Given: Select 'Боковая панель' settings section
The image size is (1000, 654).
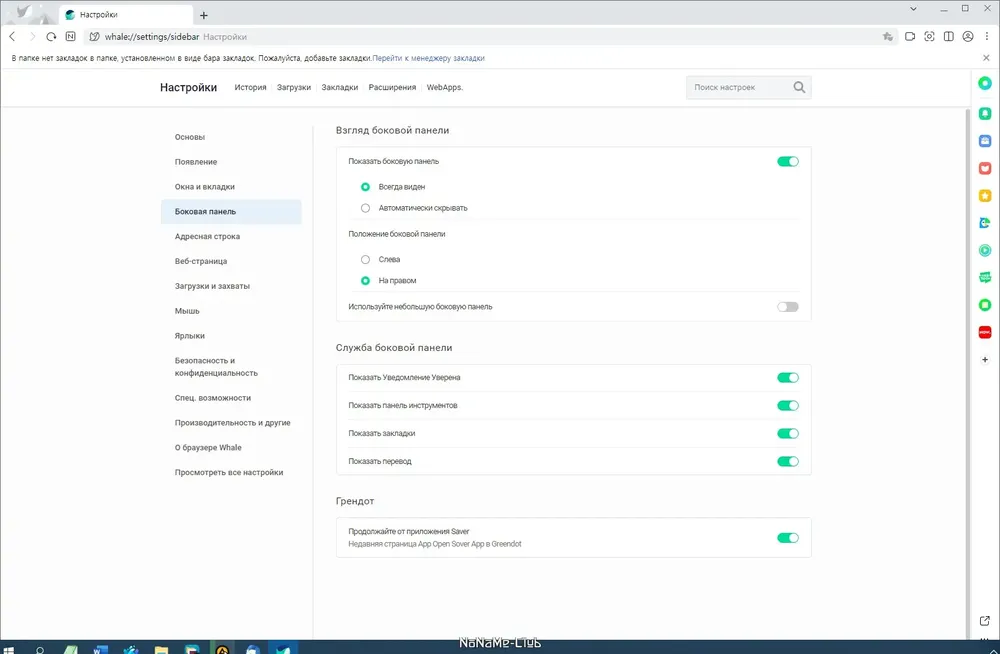Looking at the screenshot, I should tap(231, 212).
